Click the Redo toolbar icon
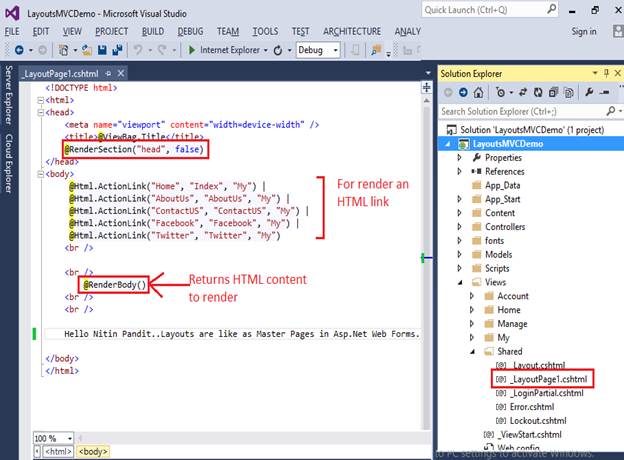 162,50
